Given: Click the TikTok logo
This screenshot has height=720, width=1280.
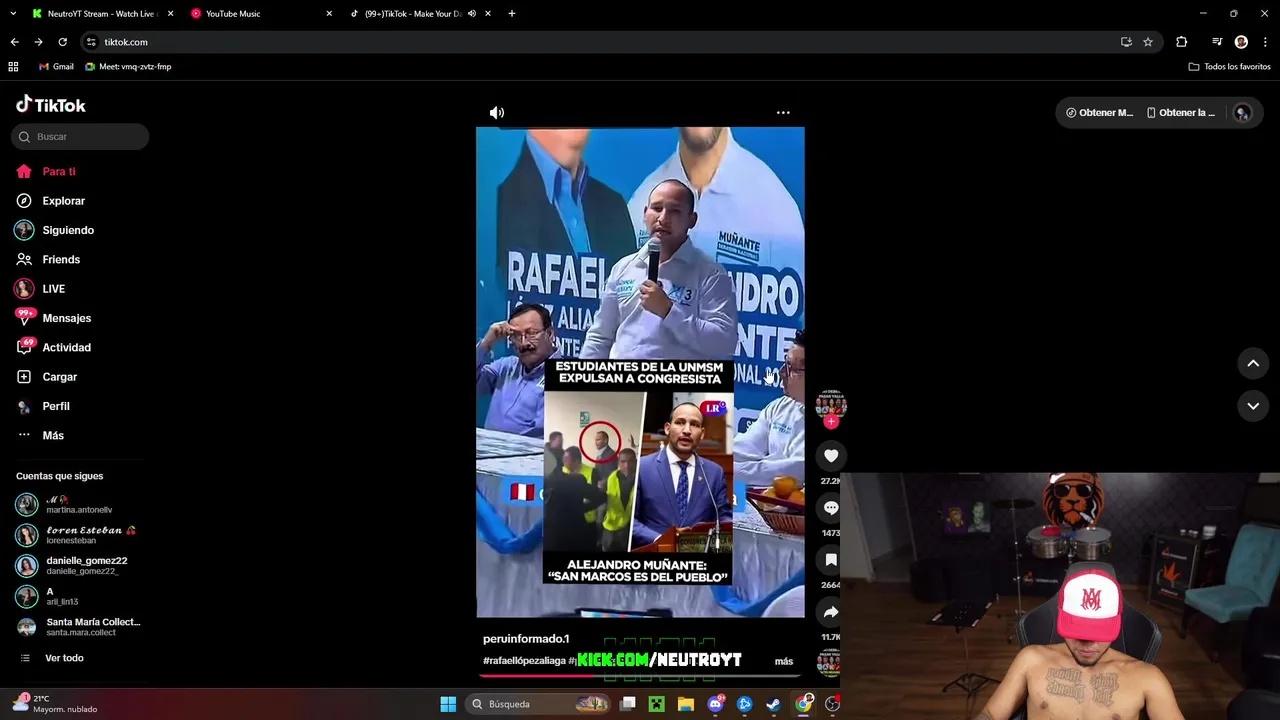Looking at the screenshot, I should pos(50,105).
